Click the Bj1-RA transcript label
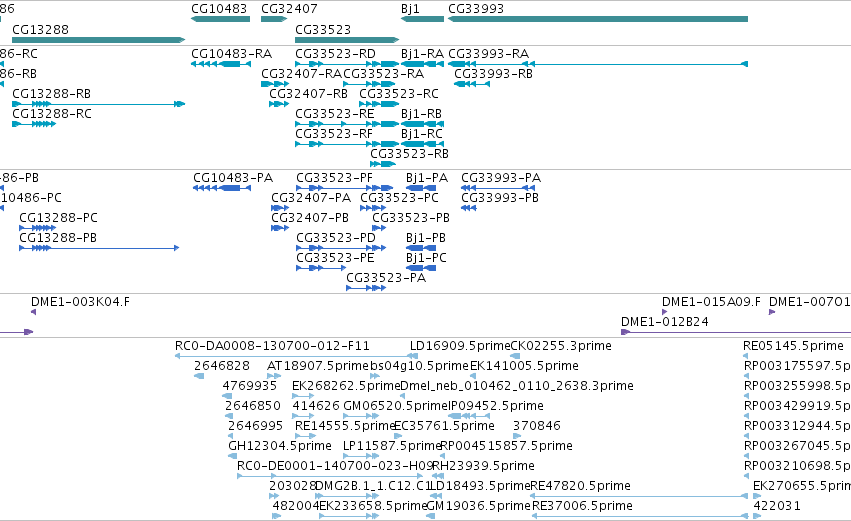 click(422, 54)
